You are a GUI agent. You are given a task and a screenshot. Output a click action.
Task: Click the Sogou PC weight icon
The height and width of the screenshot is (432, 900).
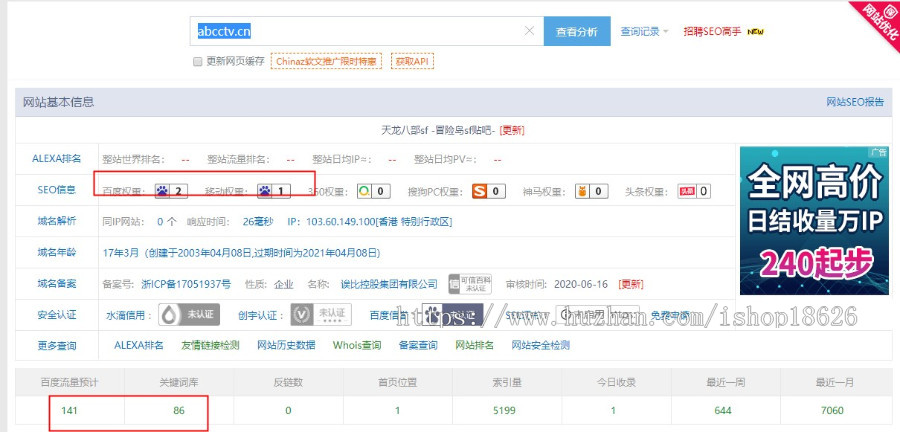pyautogui.click(x=480, y=191)
